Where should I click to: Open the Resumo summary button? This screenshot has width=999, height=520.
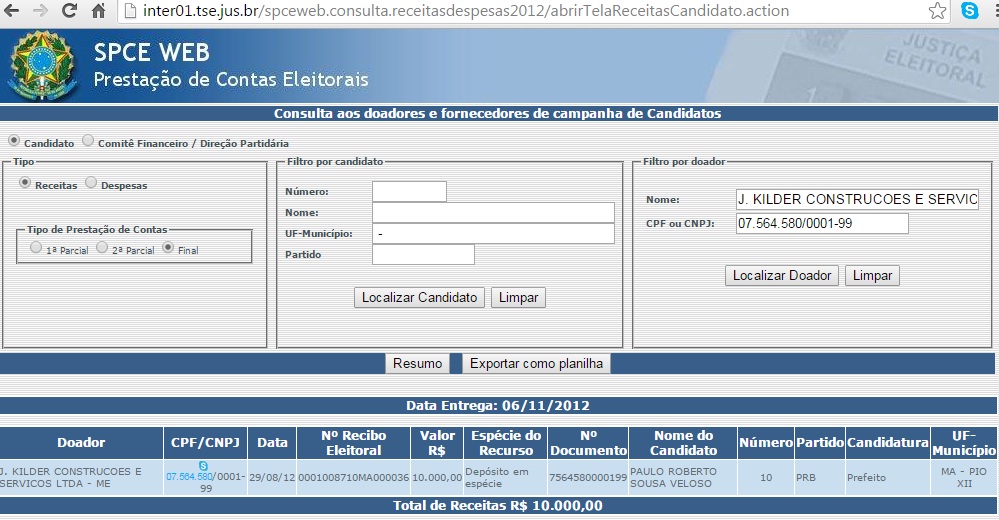tap(417, 363)
